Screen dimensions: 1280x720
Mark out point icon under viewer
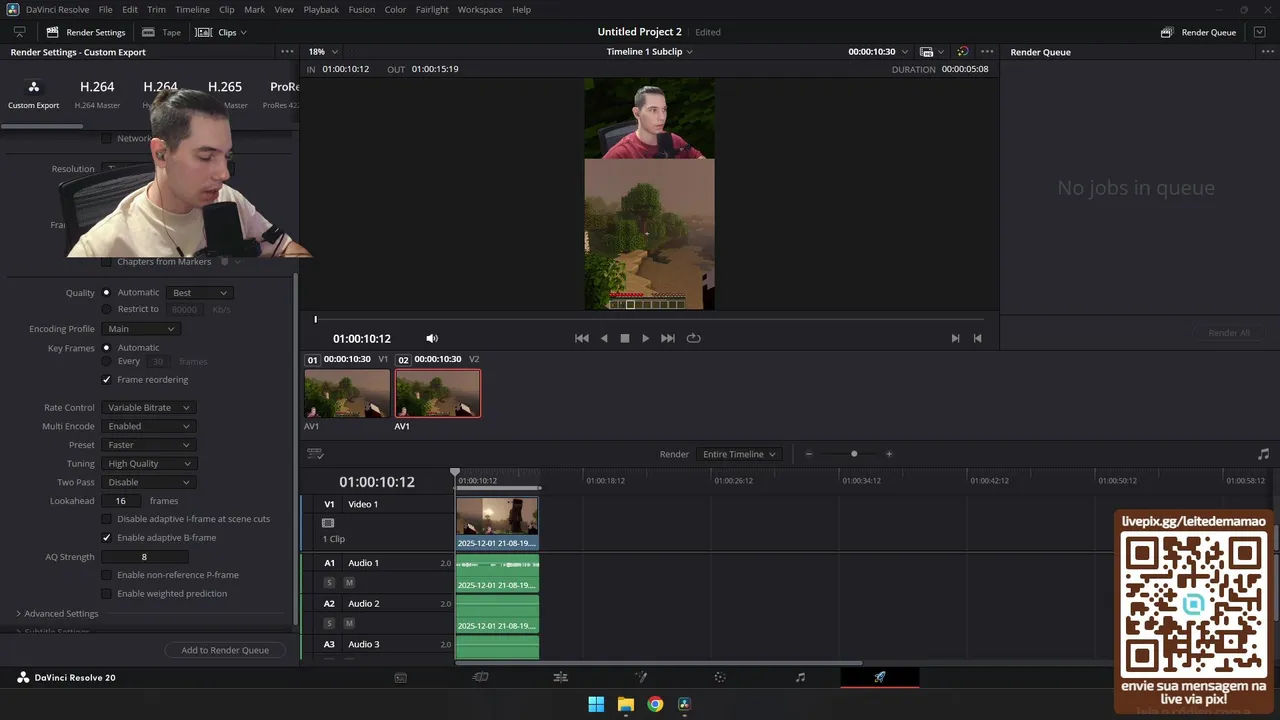point(977,338)
